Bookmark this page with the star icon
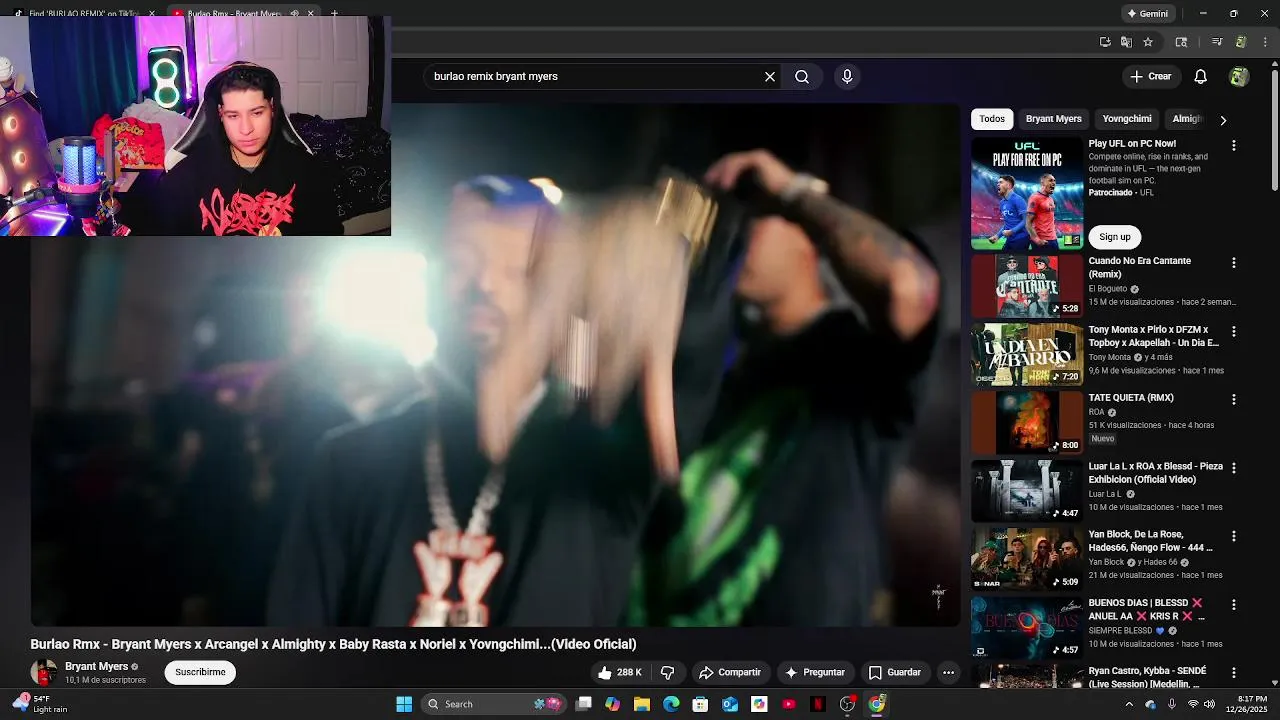 1148,42
